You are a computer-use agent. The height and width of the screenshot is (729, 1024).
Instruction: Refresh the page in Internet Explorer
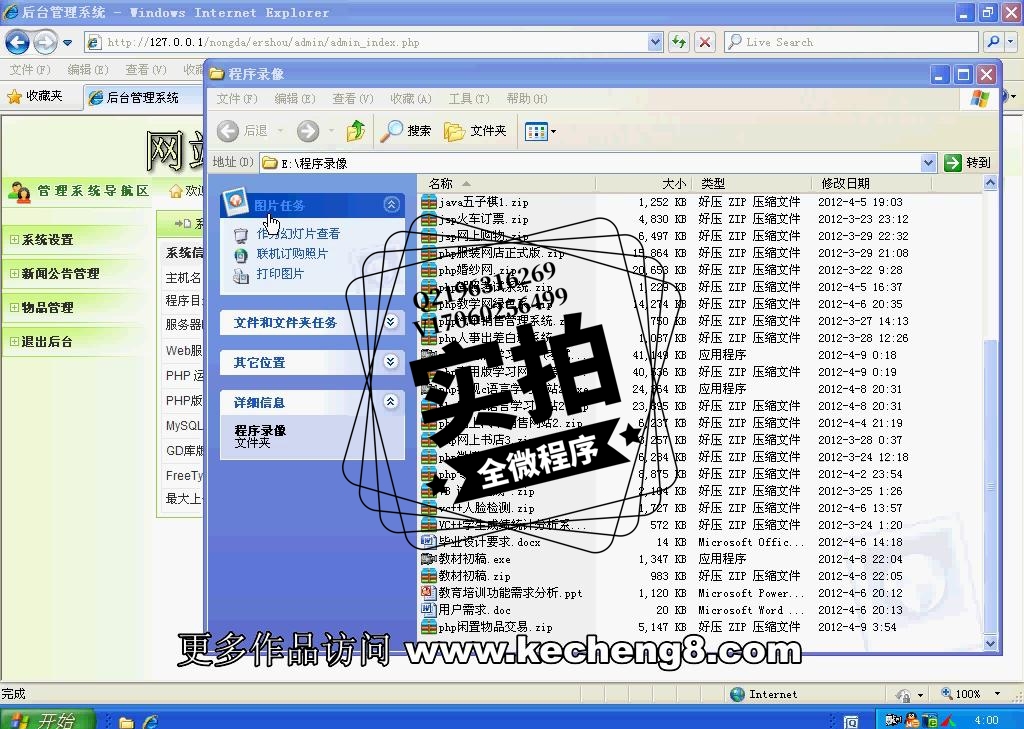(679, 42)
